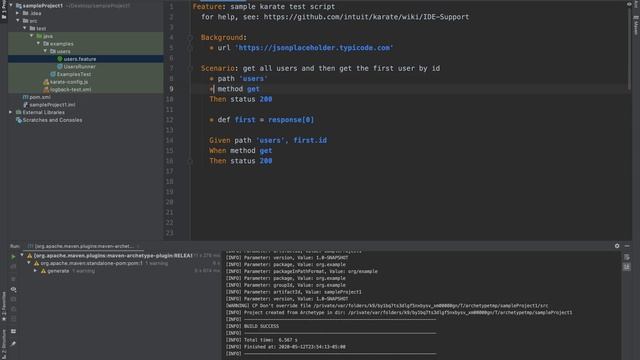Viewport: 640px width, 360px height.
Task: Click the pom.xml Maven icon
Action: click(x=25, y=97)
